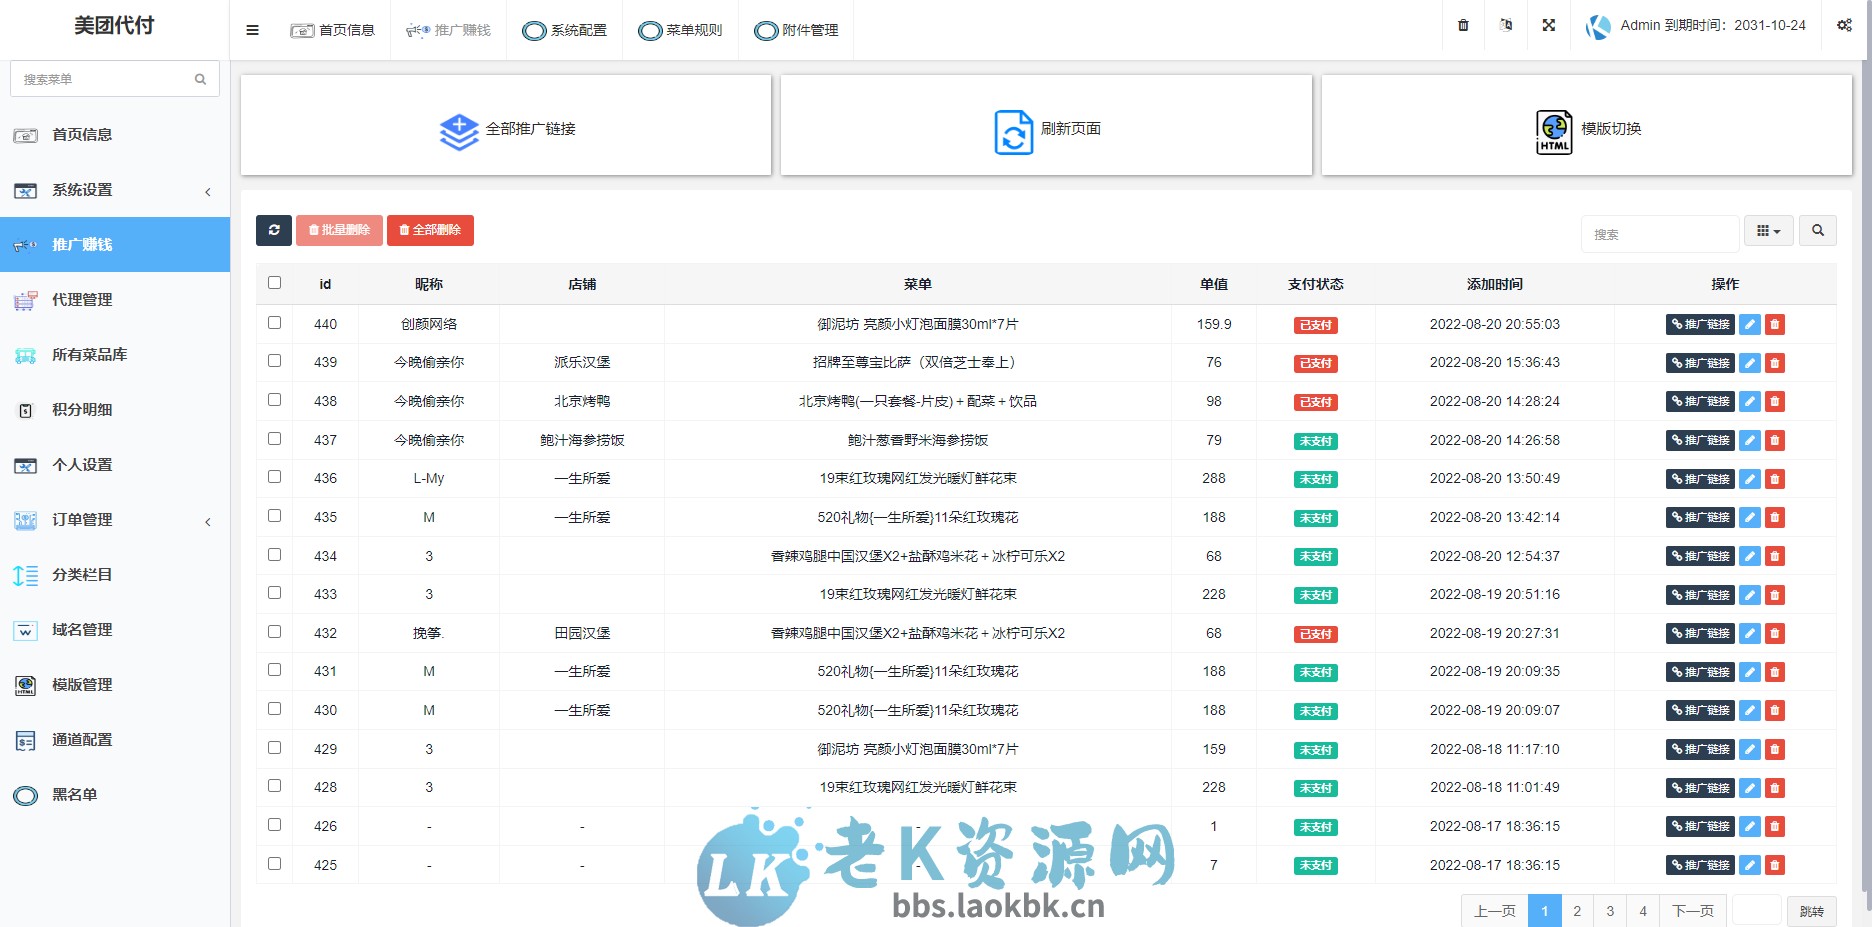Open the 菜单规则 tab
The image size is (1872, 927).
pos(680,30)
